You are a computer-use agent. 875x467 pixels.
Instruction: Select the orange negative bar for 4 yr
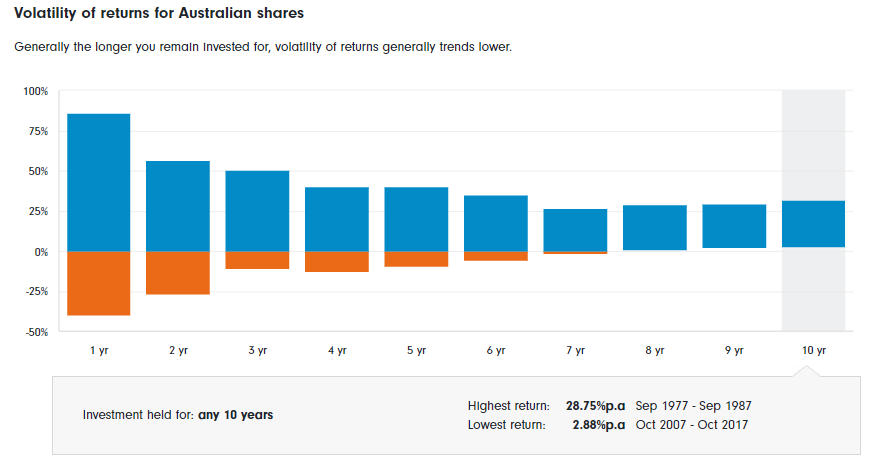click(x=337, y=262)
